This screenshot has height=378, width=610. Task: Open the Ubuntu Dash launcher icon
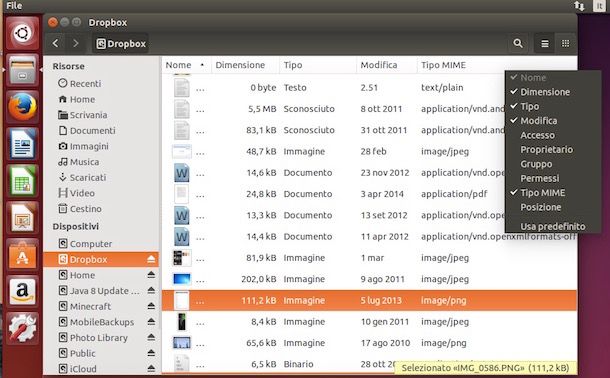22,33
